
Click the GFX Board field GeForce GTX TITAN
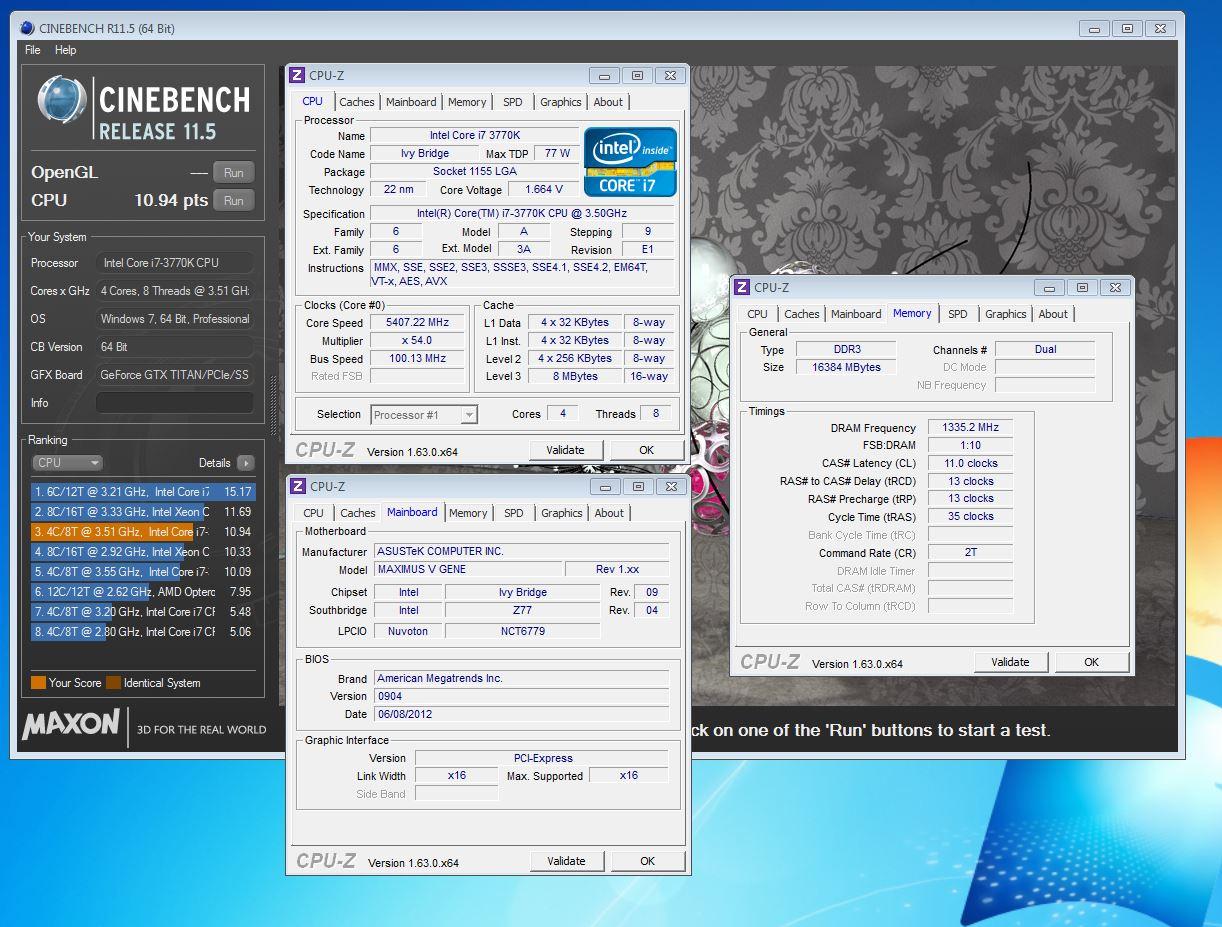point(174,375)
